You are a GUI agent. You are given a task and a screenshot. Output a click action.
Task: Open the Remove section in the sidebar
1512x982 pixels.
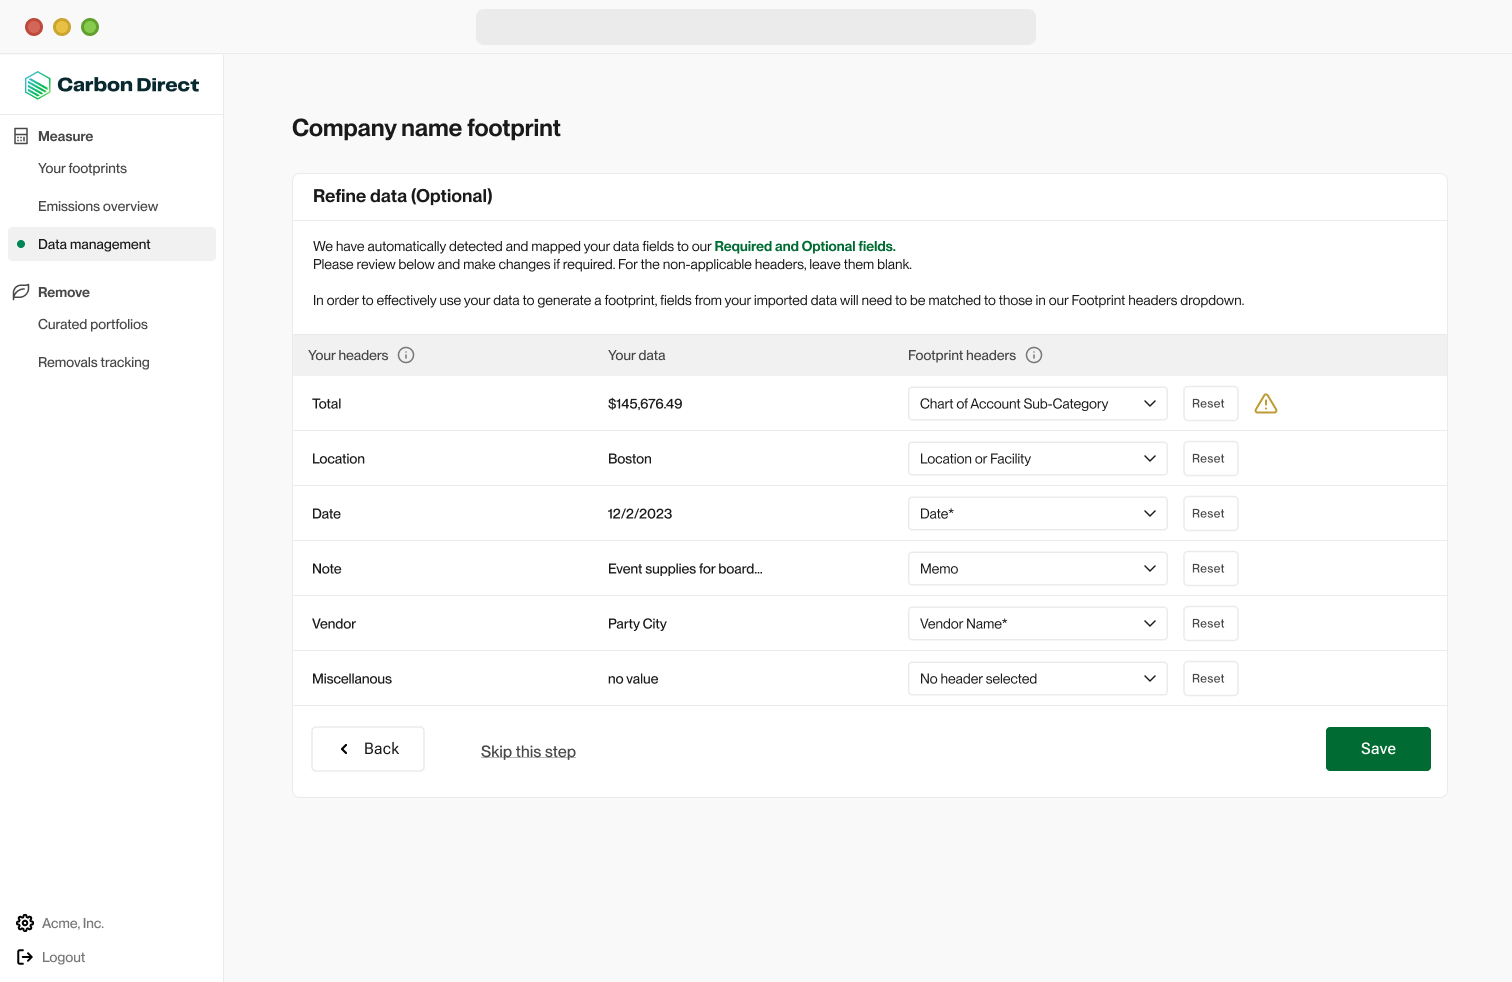[64, 292]
